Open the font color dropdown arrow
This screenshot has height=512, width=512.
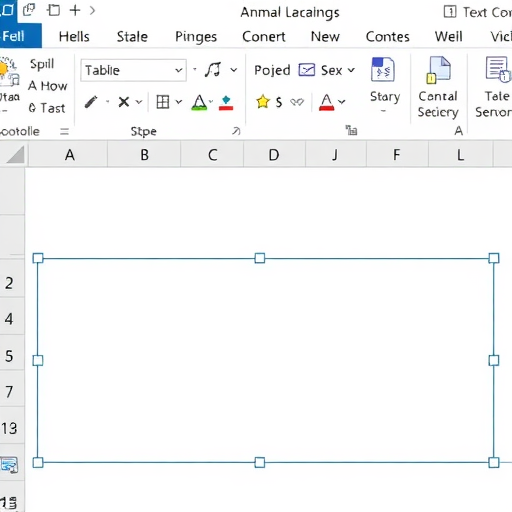[x=342, y=102]
